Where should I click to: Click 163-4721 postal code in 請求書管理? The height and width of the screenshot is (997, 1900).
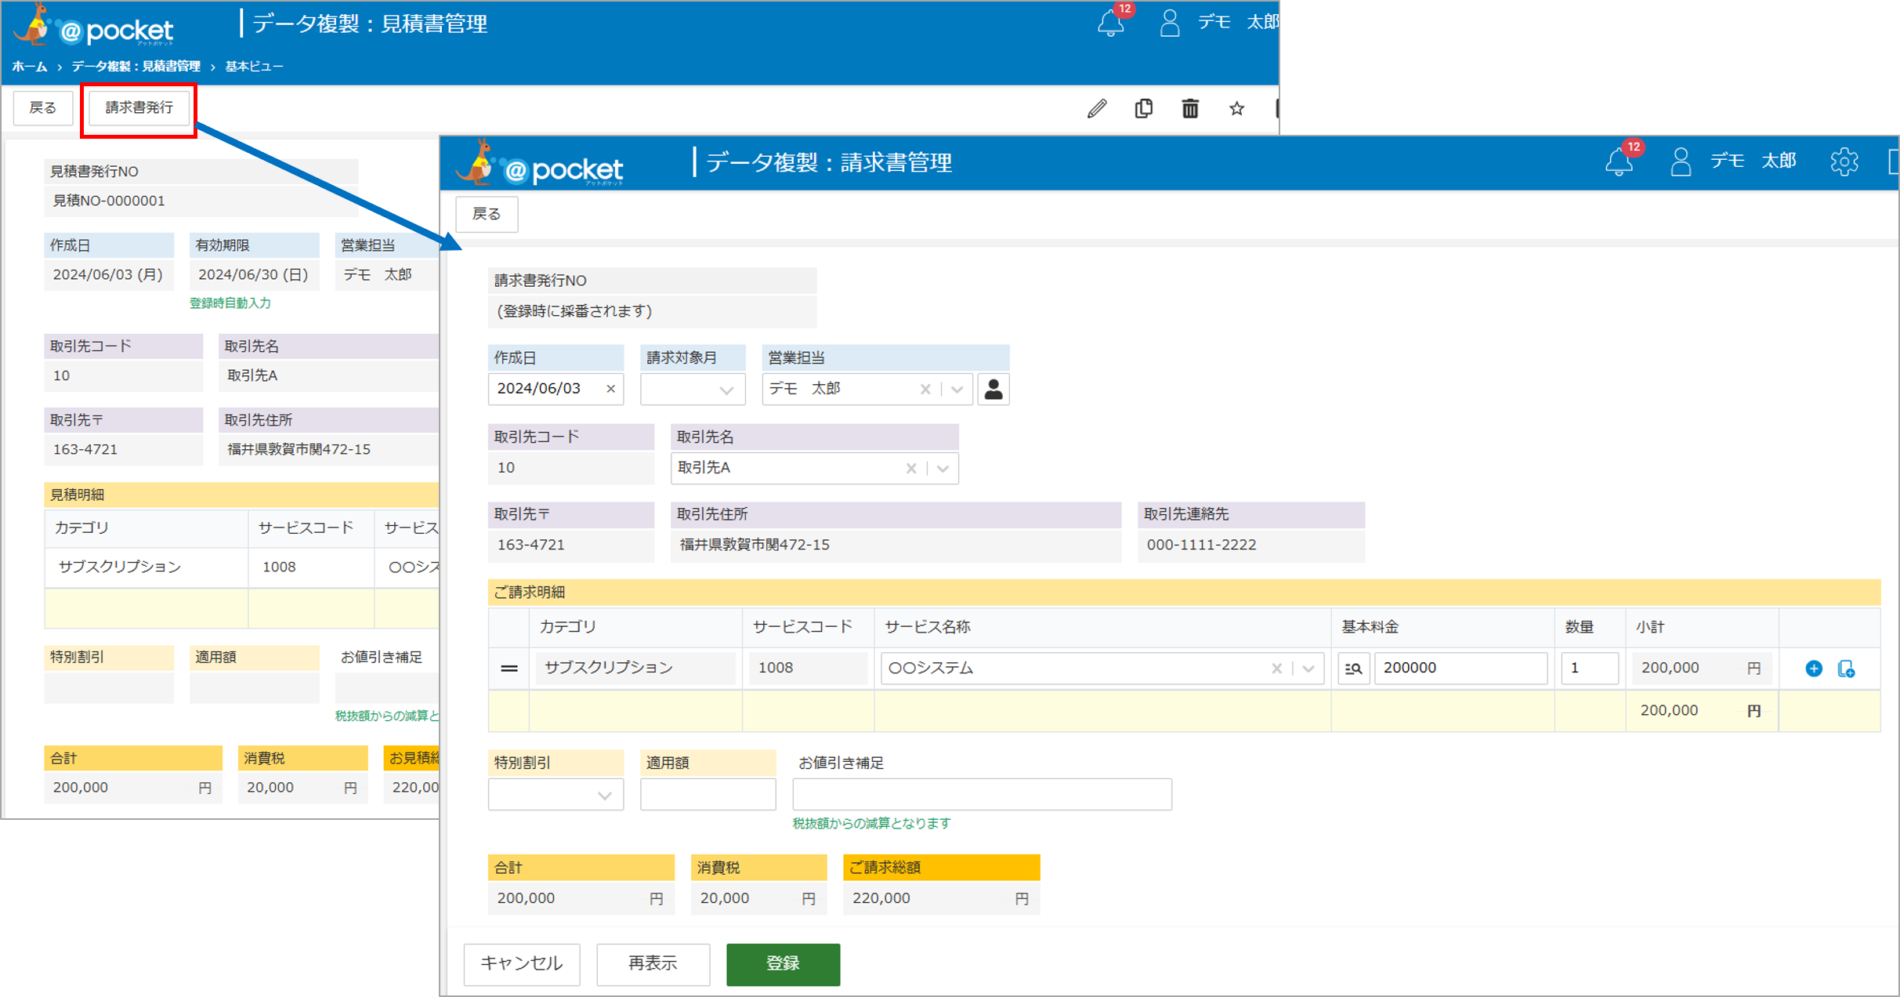[x=531, y=545]
